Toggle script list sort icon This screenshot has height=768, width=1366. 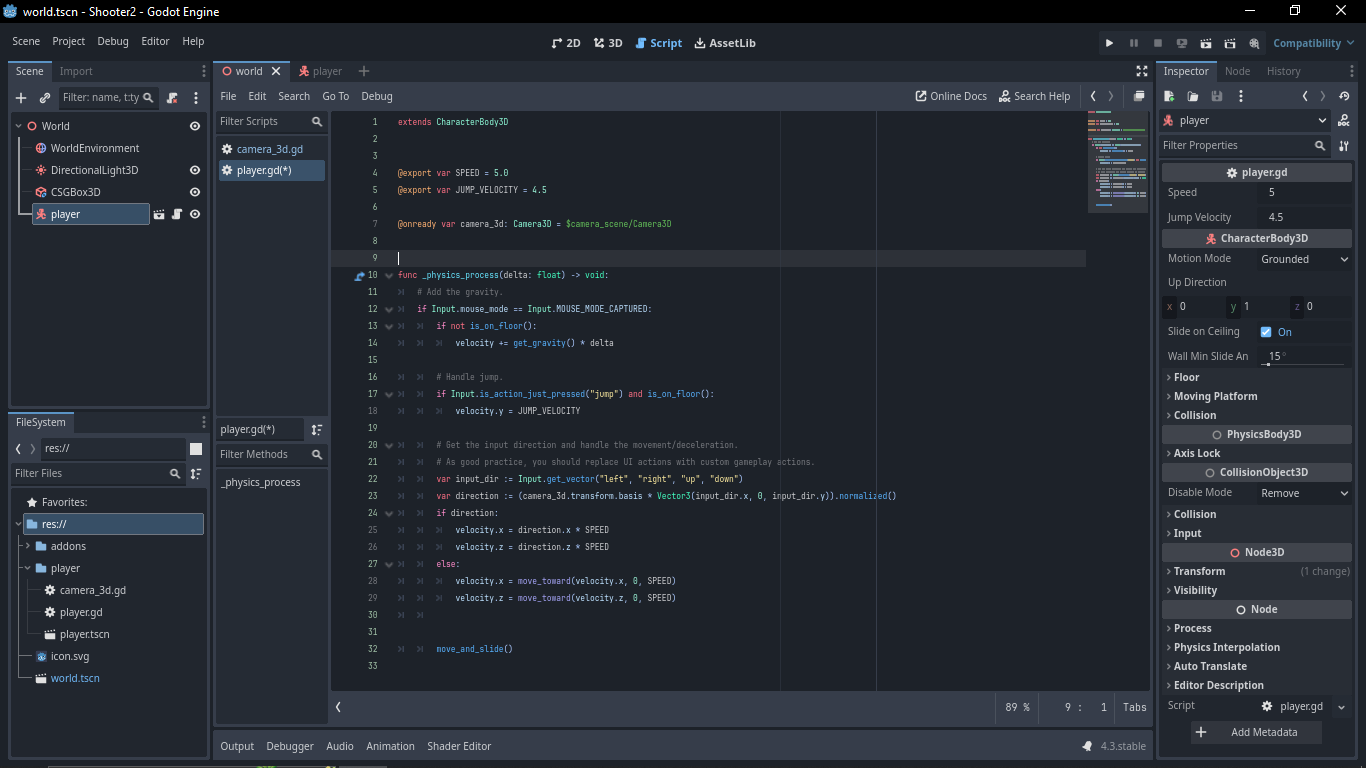click(x=317, y=429)
